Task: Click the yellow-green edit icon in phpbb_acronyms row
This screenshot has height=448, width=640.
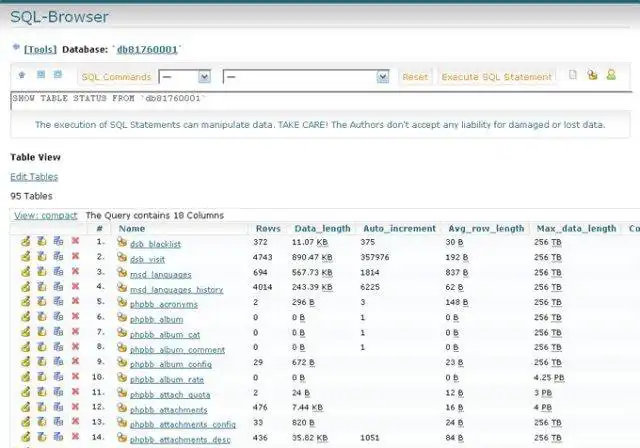Action: tap(25, 302)
